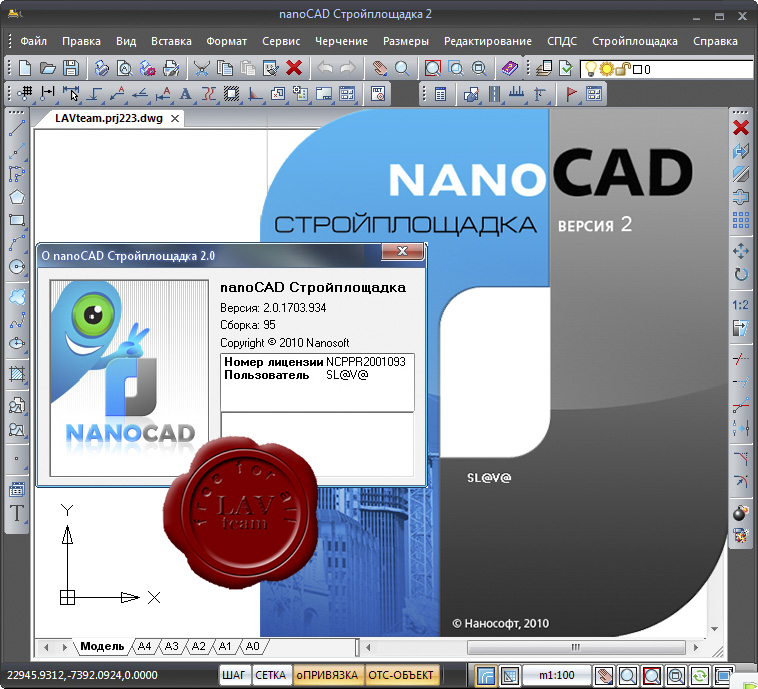Select the Array tool grid icon
Screen dimensions: 758x689
(740, 220)
